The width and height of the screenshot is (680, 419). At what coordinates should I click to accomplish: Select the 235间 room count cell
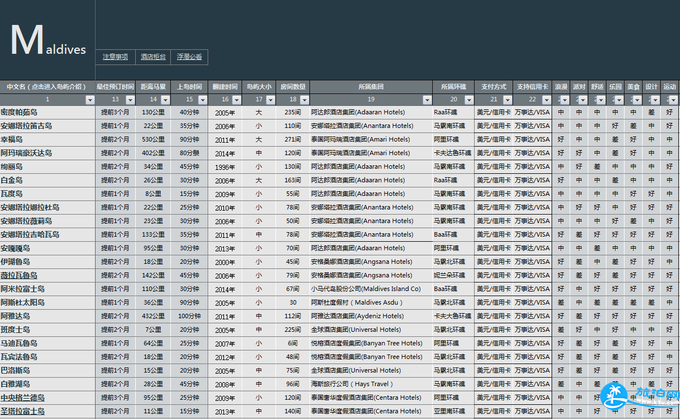(x=292, y=112)
